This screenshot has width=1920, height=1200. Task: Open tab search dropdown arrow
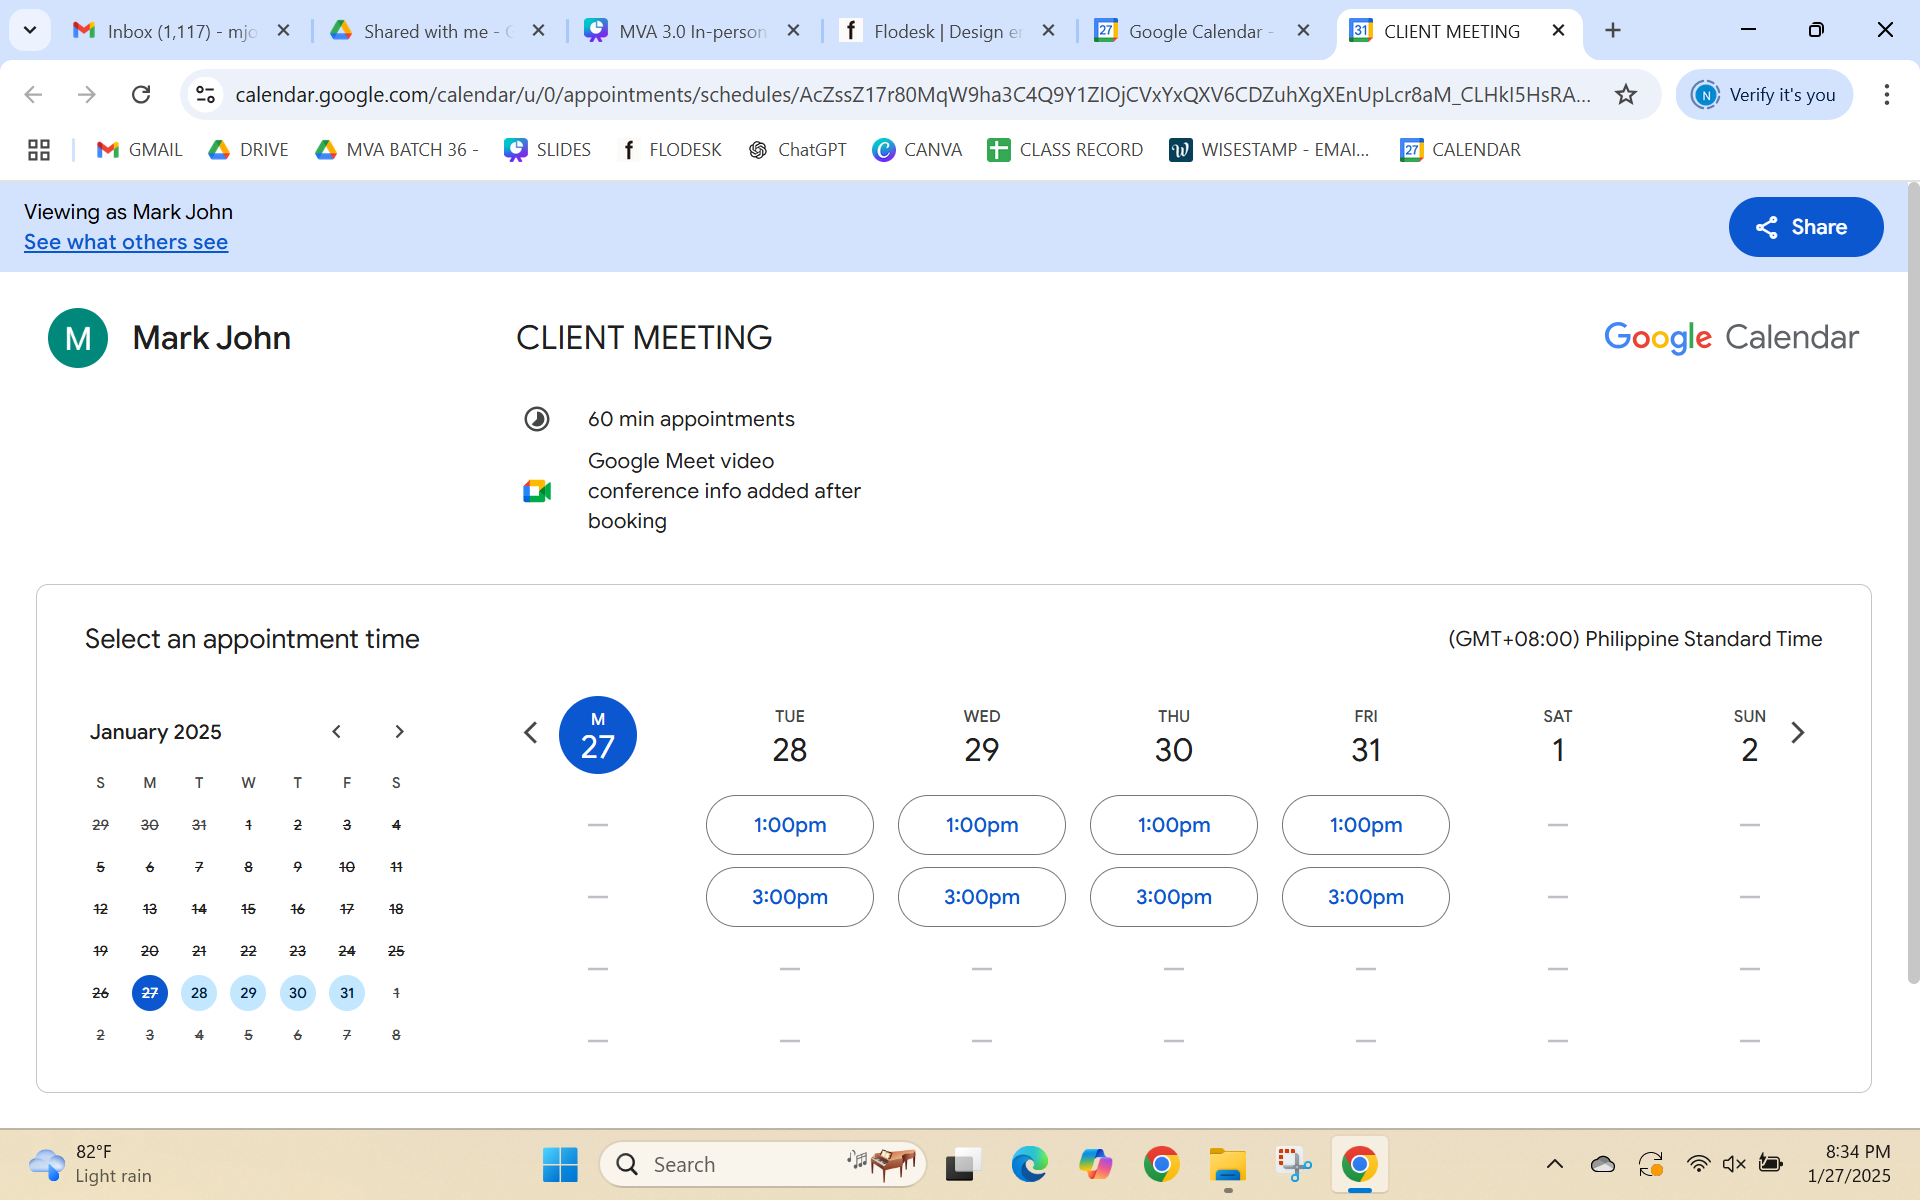(30, 30)
